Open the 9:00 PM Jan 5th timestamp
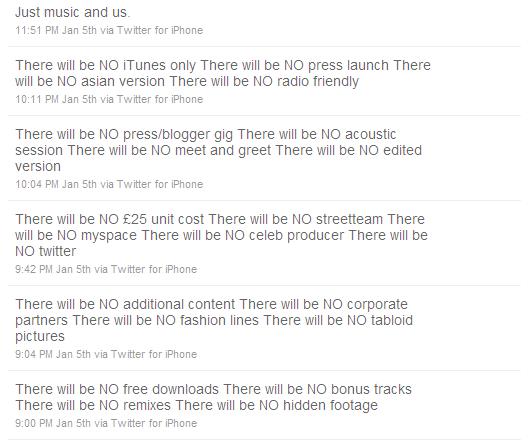Image resolution: width=529 pixels, height=440 pixels. point(53,423)
